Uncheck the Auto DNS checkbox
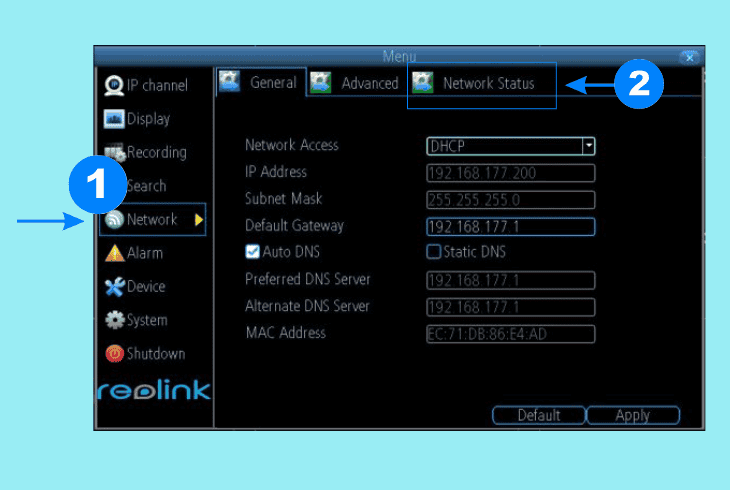730x490 pixels. coord(252,252)
